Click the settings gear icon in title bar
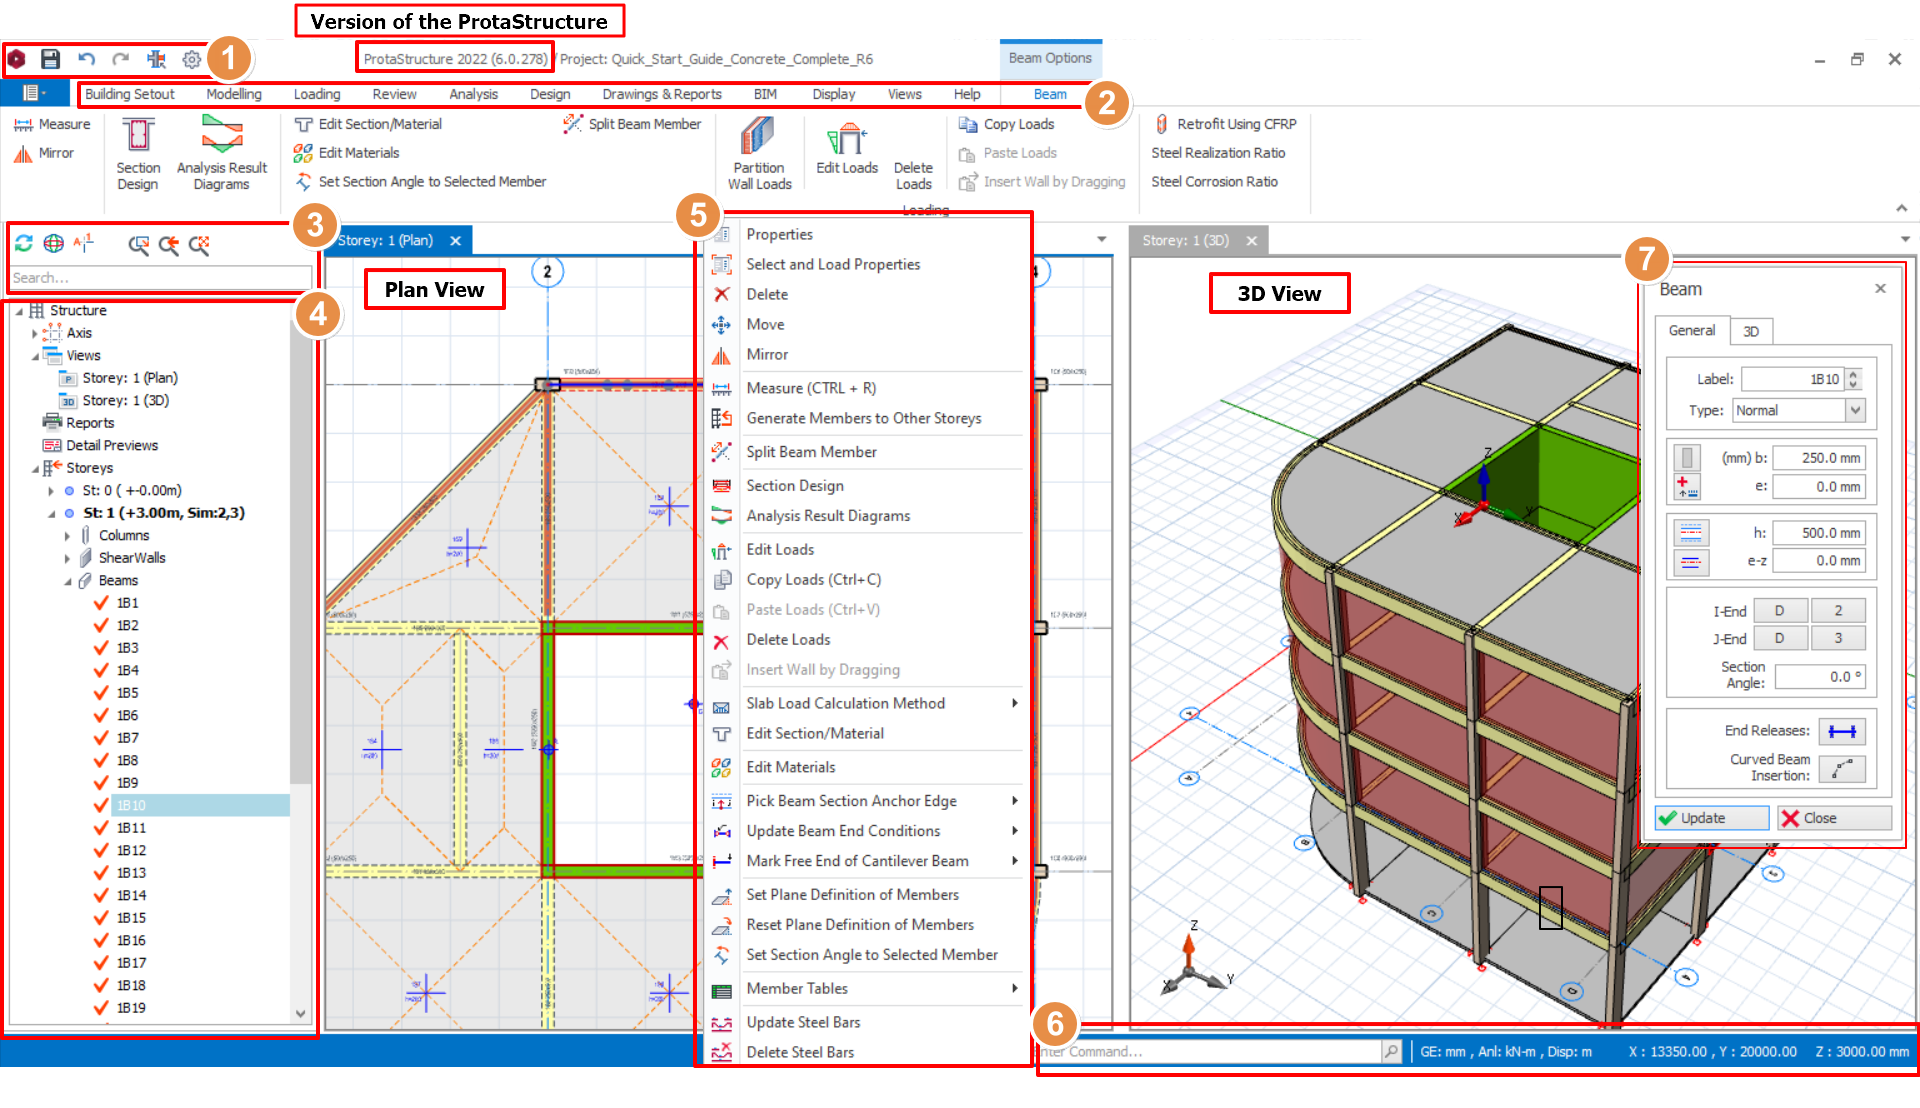 (x=192, y=59)
